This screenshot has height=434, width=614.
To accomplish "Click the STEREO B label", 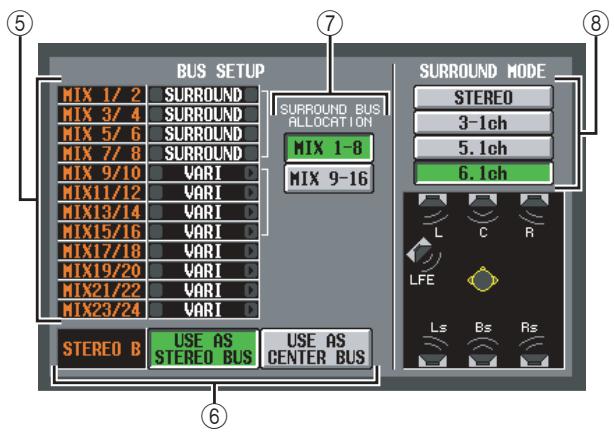I will [x=101, y=349].
